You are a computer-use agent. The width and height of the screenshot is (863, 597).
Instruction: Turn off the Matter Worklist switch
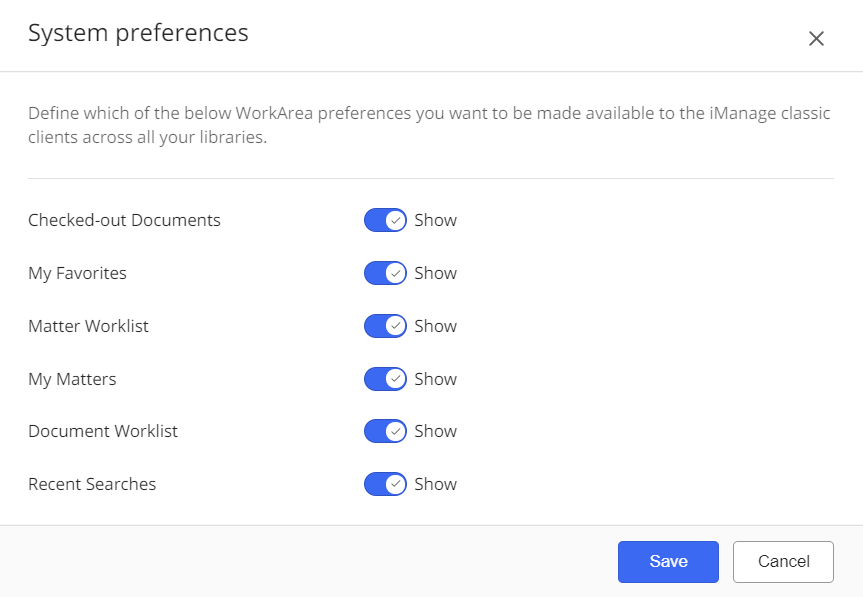click(385, 326)
